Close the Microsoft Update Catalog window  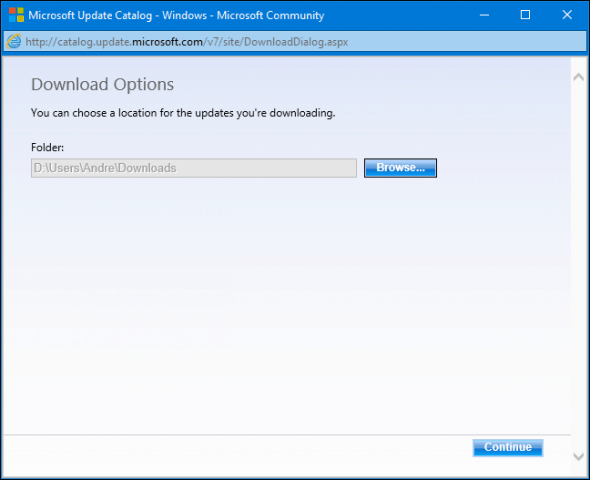pyautogui.click(x=567, y=15)
